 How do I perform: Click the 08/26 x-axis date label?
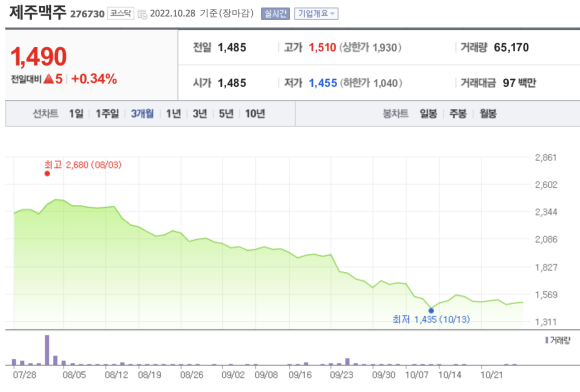tap(192, 375)
